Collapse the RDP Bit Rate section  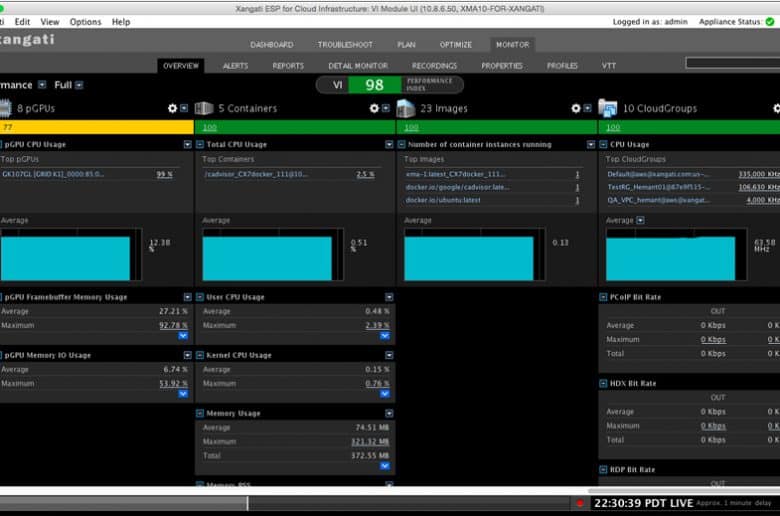[603, 470]
